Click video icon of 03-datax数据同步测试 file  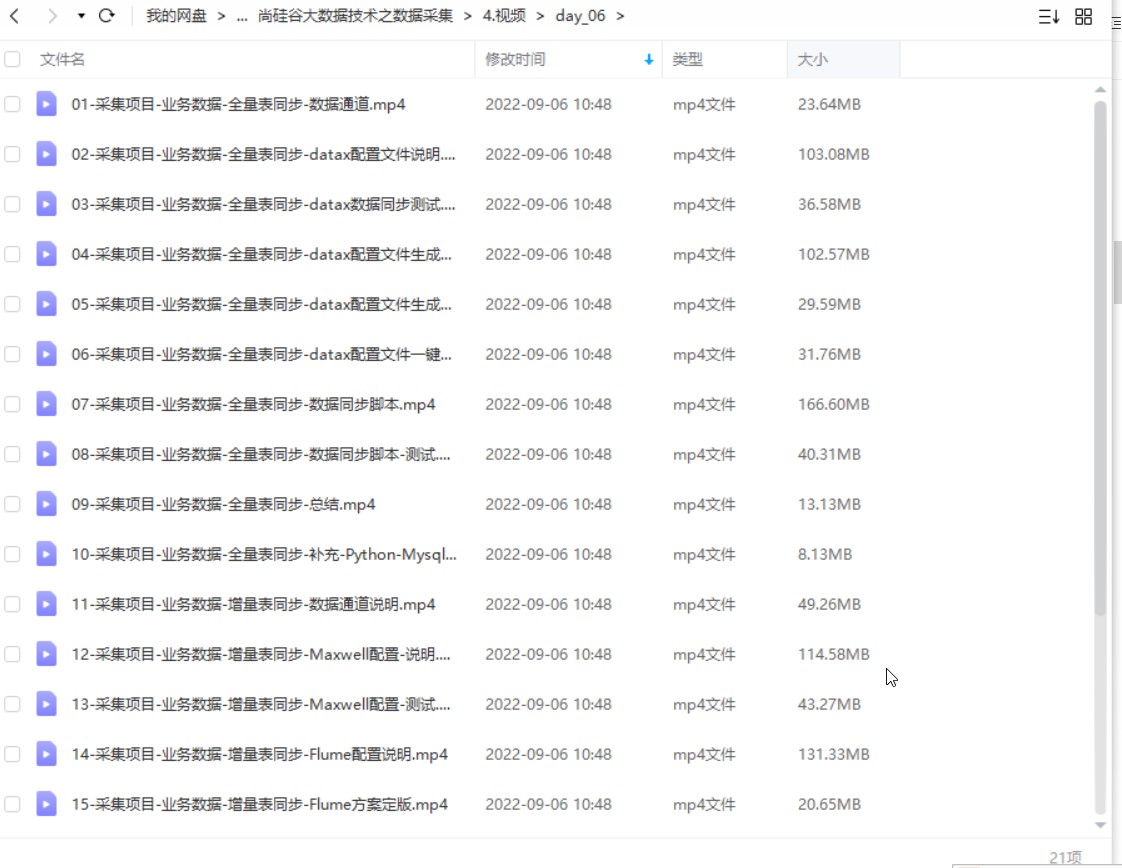pos(47,205)
